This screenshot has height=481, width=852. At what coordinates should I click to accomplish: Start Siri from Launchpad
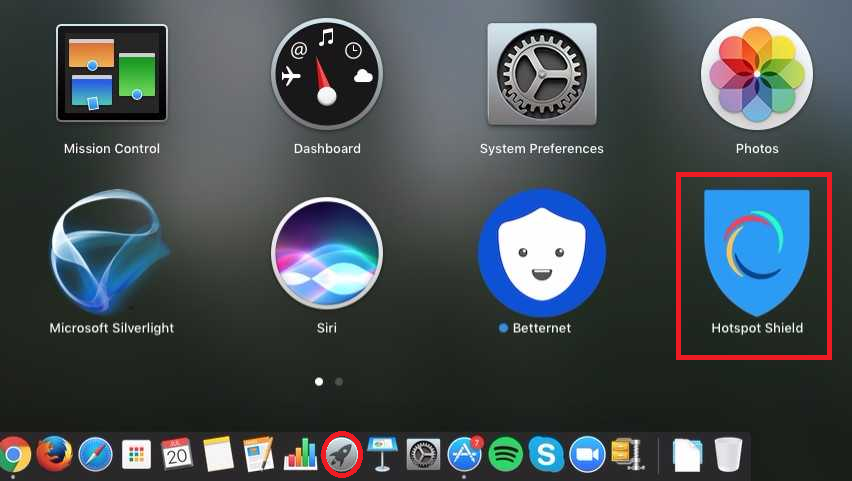pyautogui.click(x=327, y=253)
